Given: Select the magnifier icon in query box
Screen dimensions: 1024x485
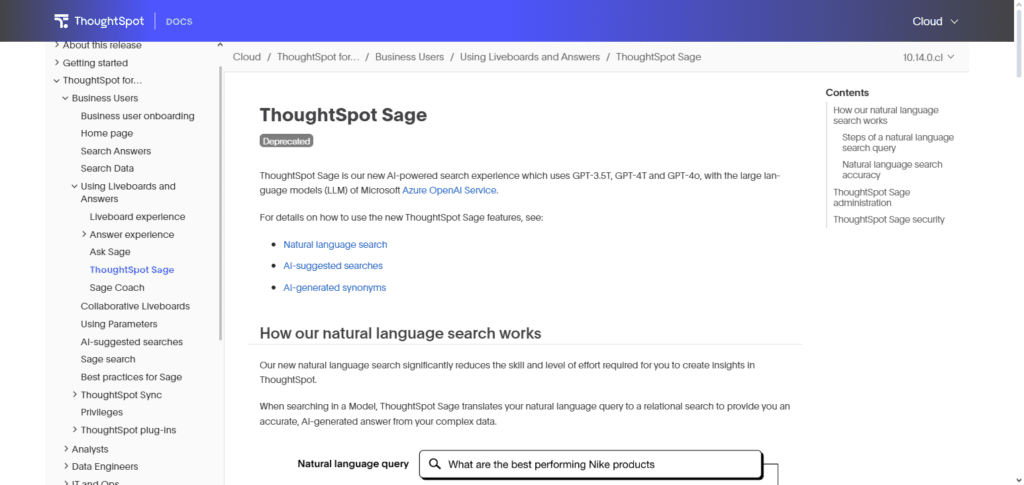Looking at the screenshot, I should click(434, 464).
